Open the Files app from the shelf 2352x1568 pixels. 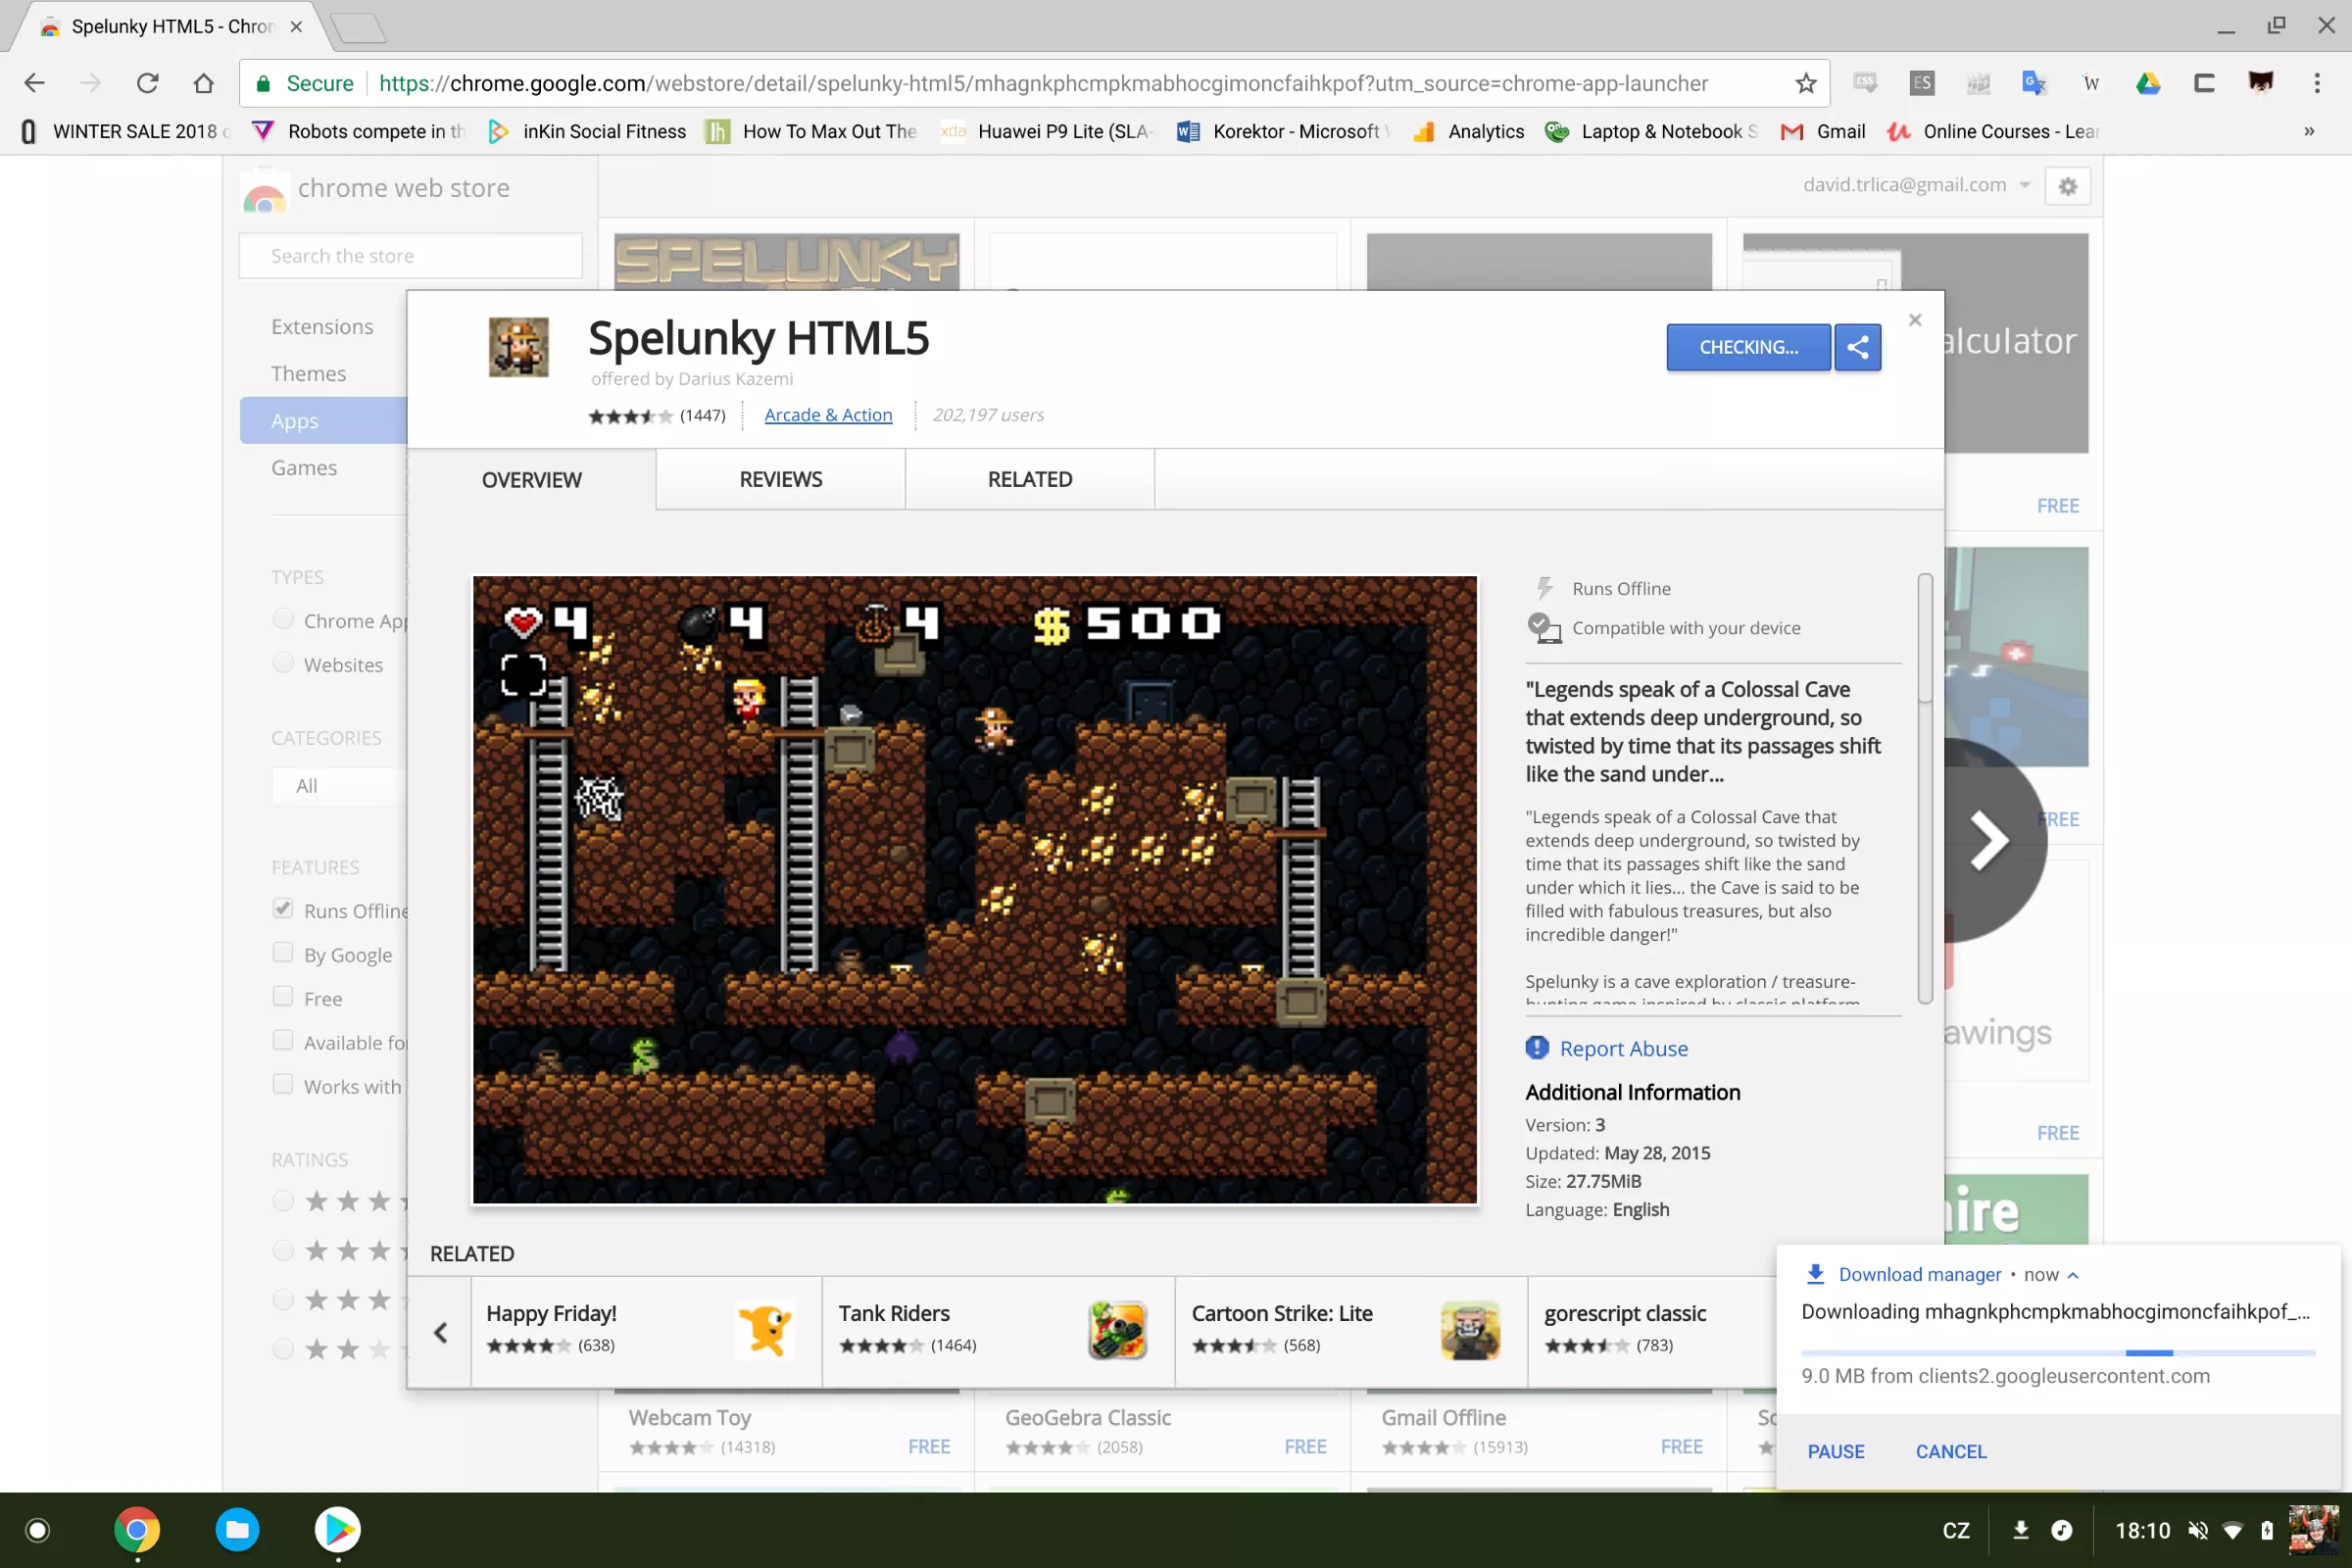point(237,1530)
